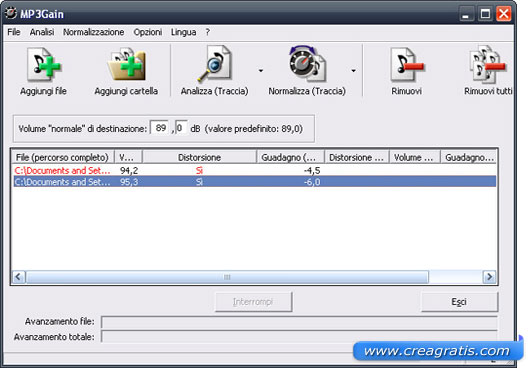The width and height of the screenshot is (530, 368).
Task: Click the last Guadagno… column header
Action: click(x=469, y=157)
